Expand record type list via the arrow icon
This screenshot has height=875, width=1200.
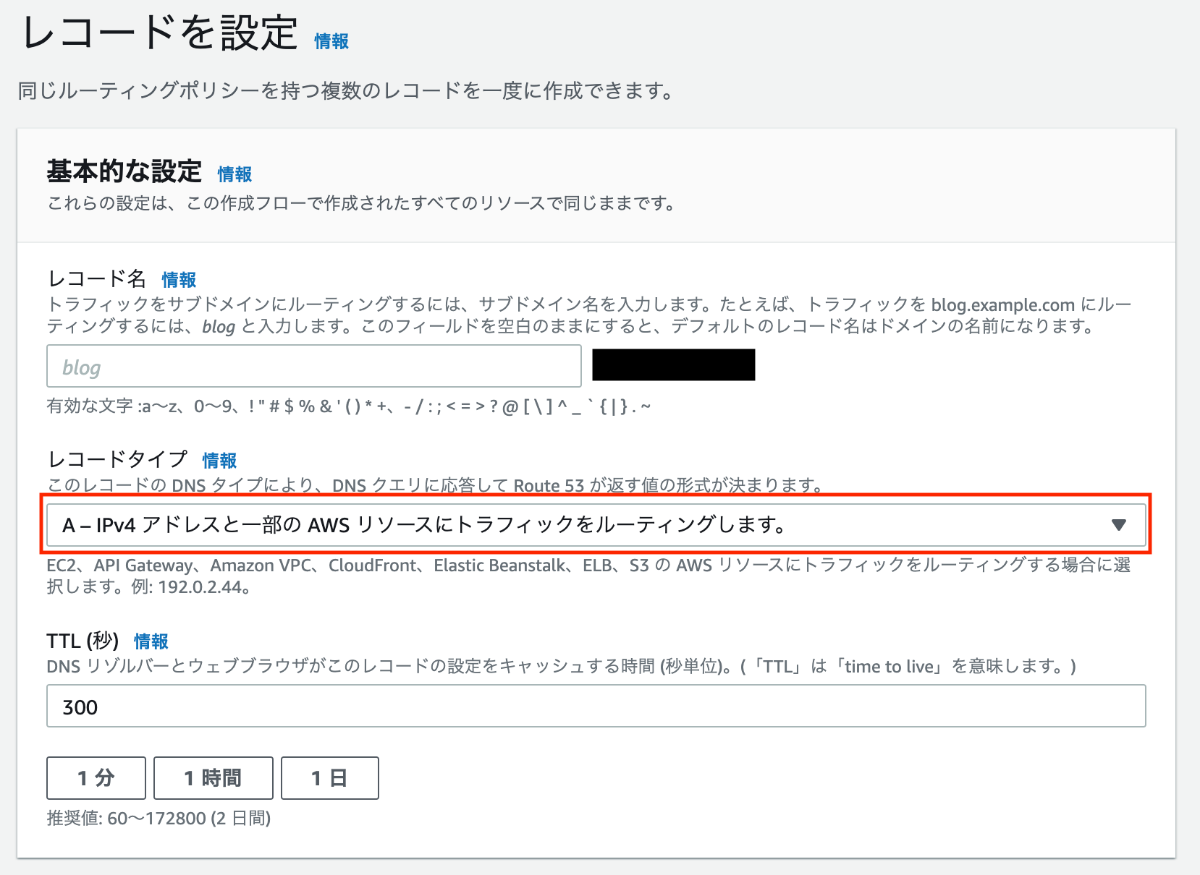tap(1119, 525)
